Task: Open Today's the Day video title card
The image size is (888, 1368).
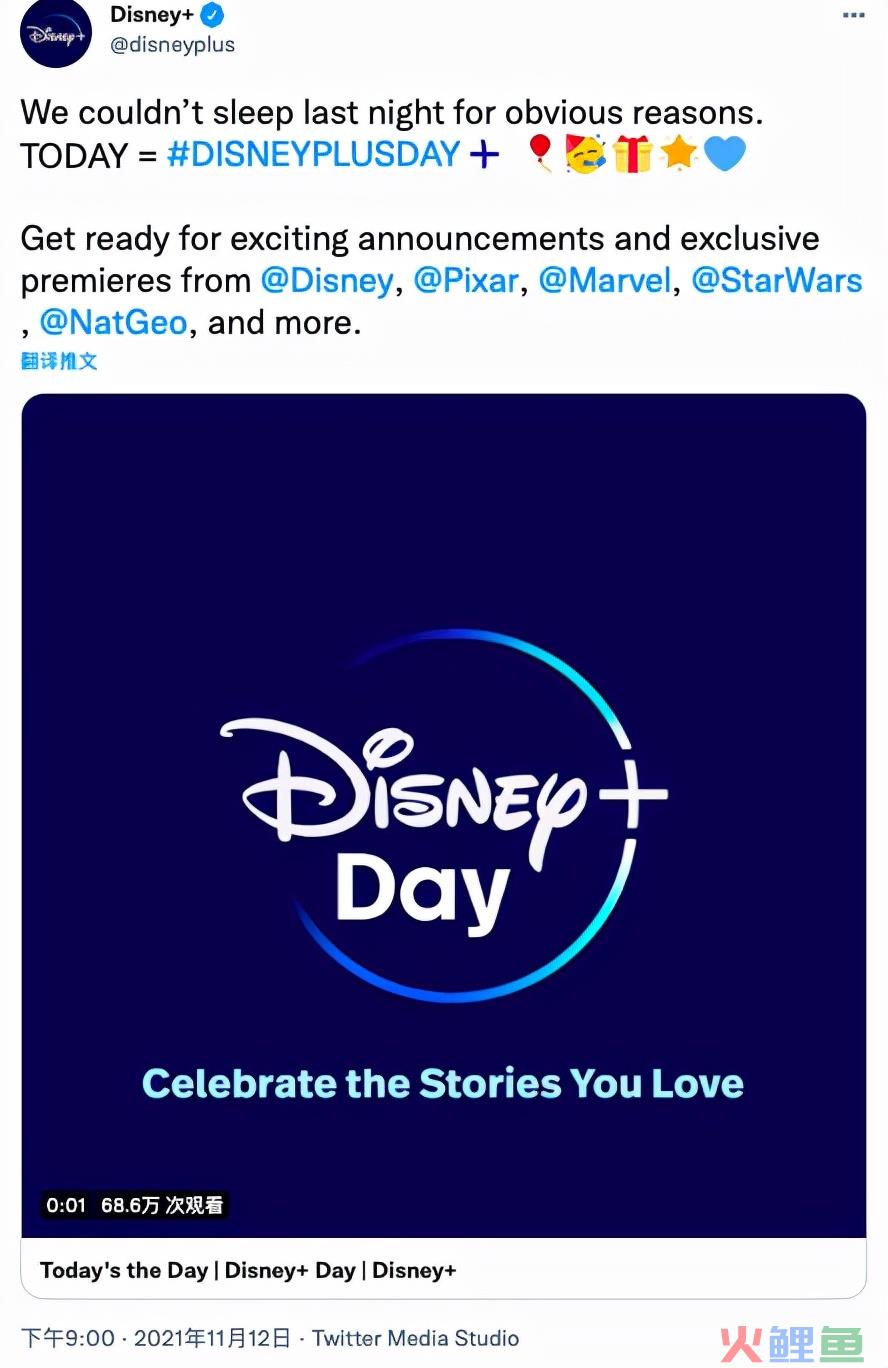Action: 444,1269
